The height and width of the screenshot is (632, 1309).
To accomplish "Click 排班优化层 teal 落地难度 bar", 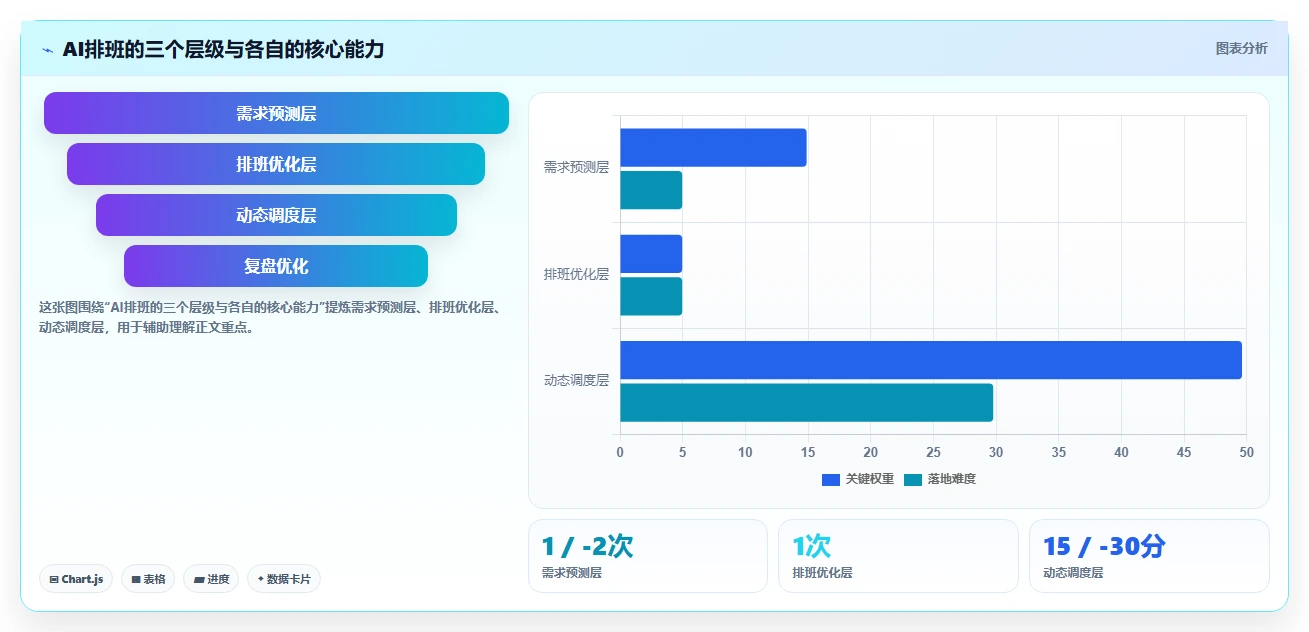I will click(651, 296).
